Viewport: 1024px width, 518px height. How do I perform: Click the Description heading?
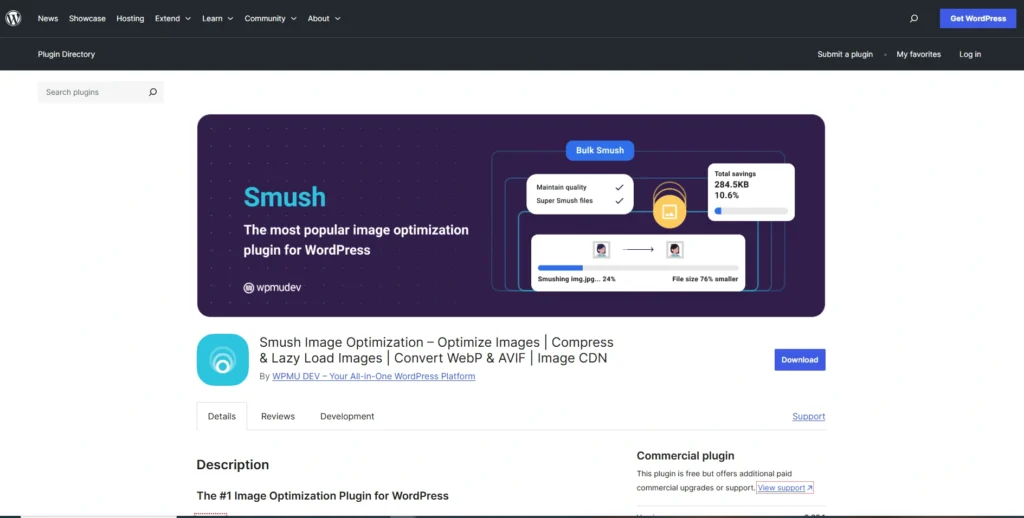pos(232,465)
